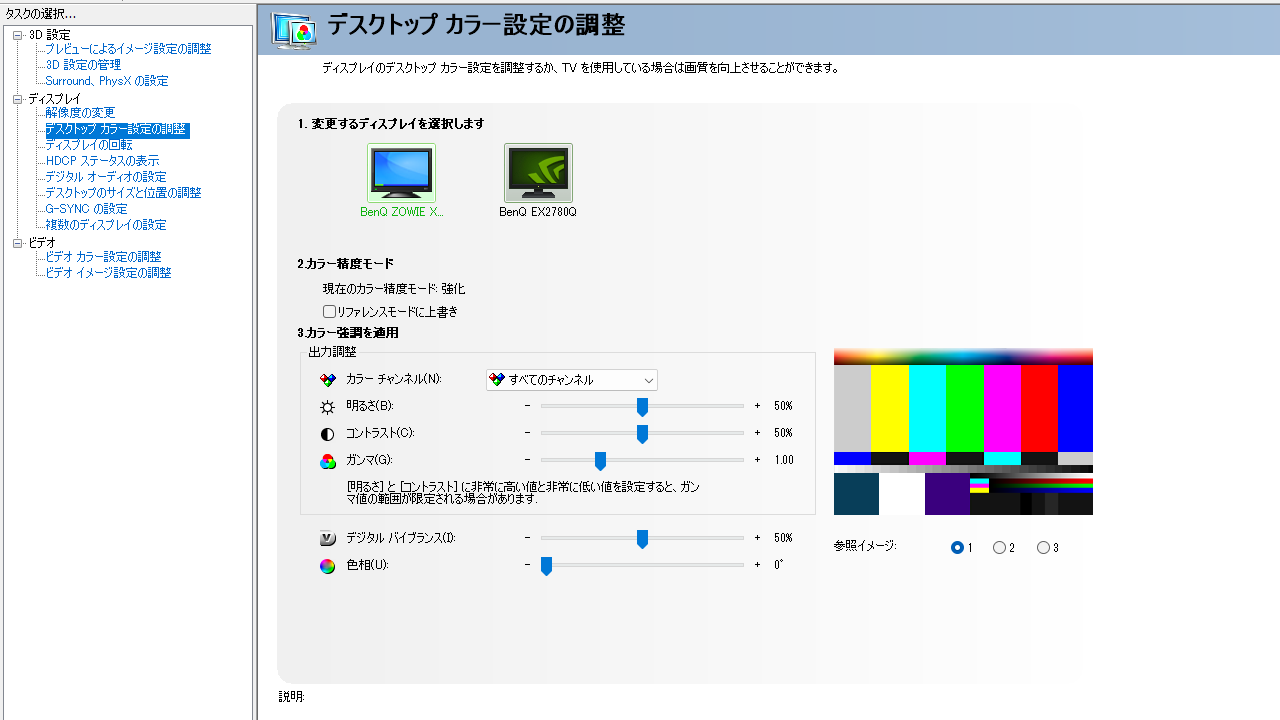Select the BenQ ZOWIE display icon

401,174
